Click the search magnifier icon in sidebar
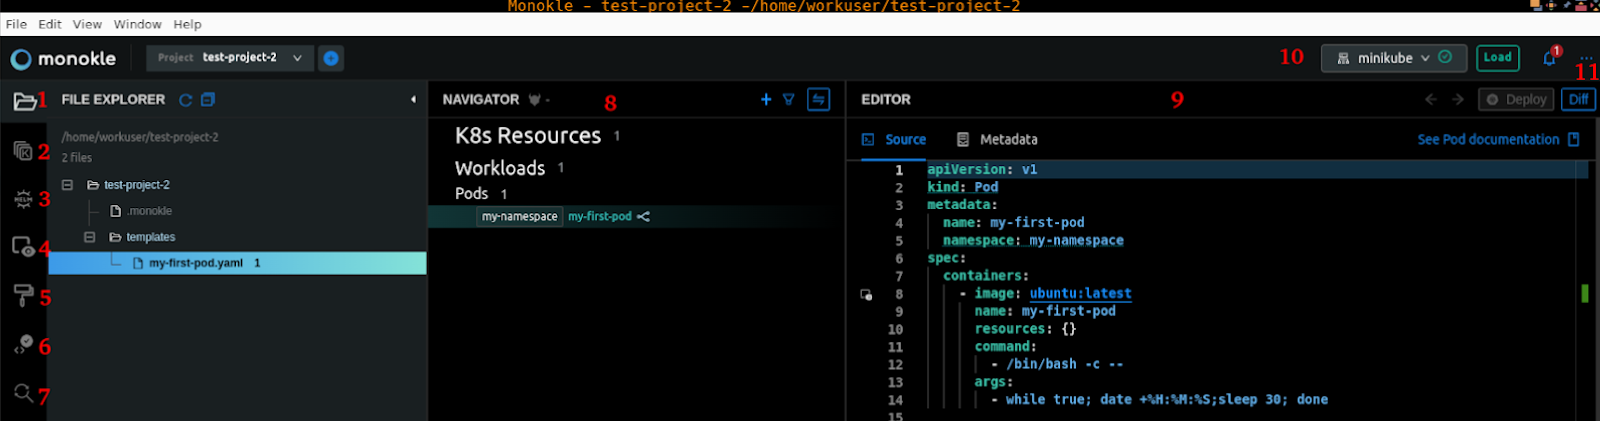The height and width of the screenshot is (421, 1600). click(23, 392)
